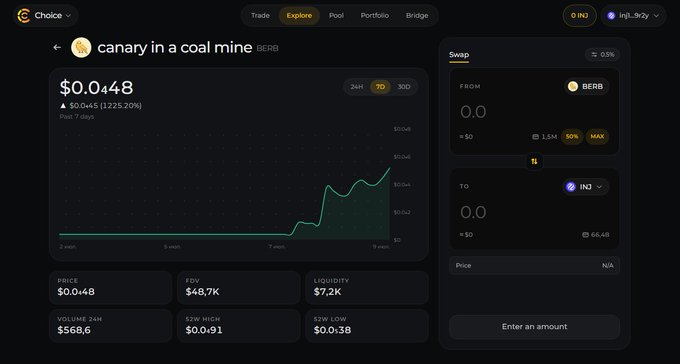Select the 7D chart range

[x=380, y=87]
